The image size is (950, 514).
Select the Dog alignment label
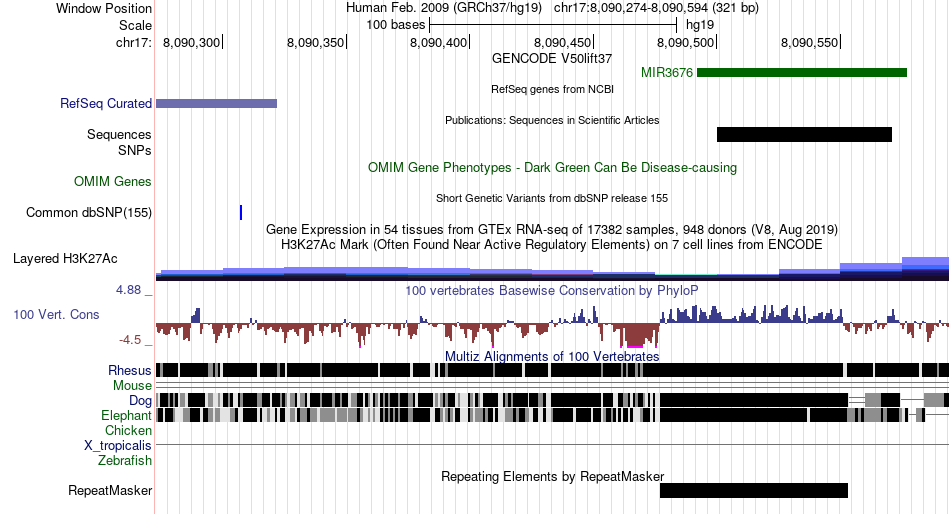pos(140,400)
